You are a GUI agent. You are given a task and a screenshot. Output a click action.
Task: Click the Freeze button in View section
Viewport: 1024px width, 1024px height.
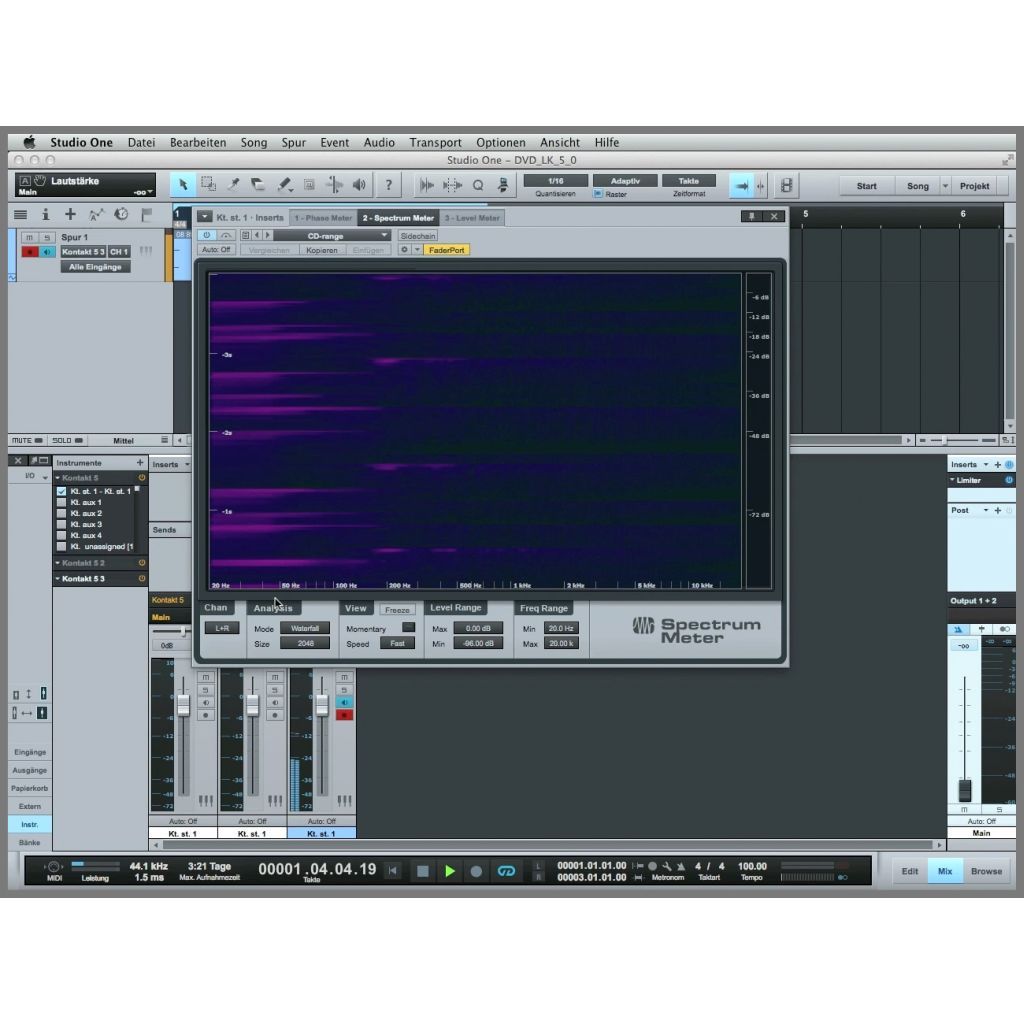click(397, 610)
